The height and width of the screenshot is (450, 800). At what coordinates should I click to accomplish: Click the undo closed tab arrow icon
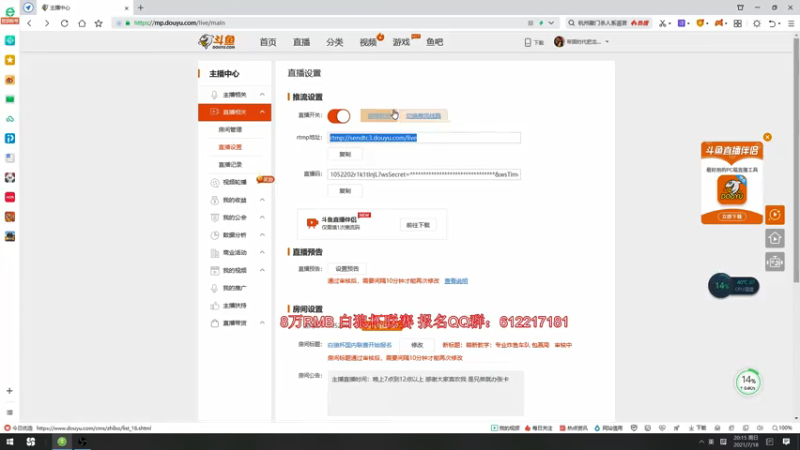click(772, 23)
